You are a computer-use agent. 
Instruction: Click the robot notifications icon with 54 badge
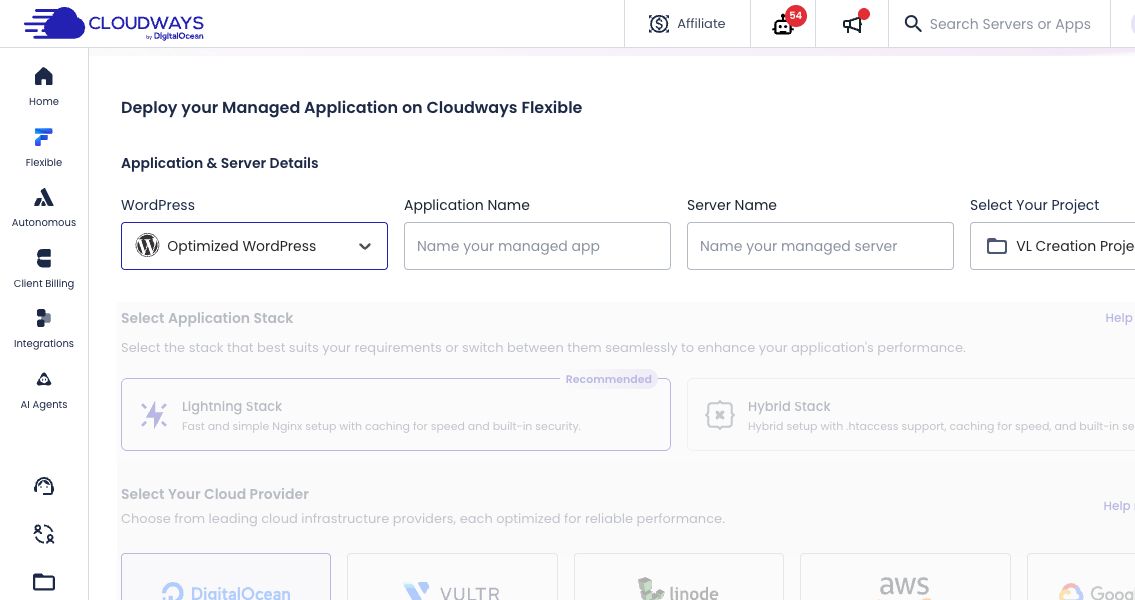click(x=784, y=24)
